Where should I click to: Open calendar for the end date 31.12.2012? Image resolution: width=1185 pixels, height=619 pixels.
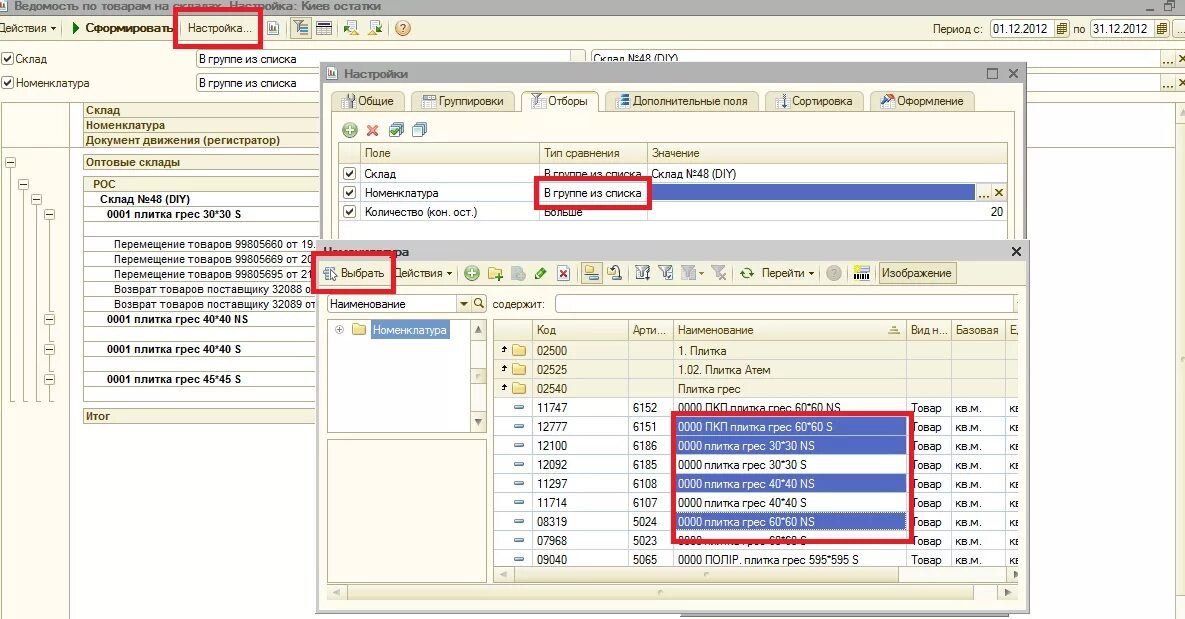click(1162, 29)
